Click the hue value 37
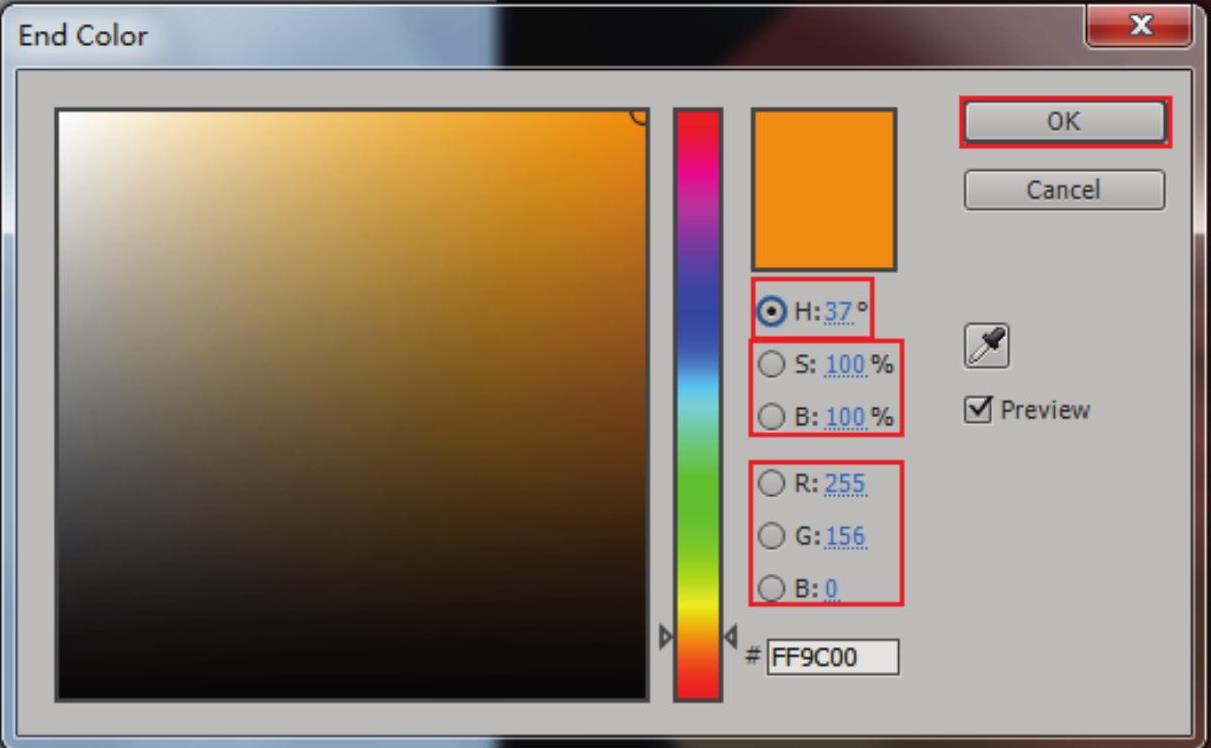Viewport: 1211px width, 748px height. 838,312
